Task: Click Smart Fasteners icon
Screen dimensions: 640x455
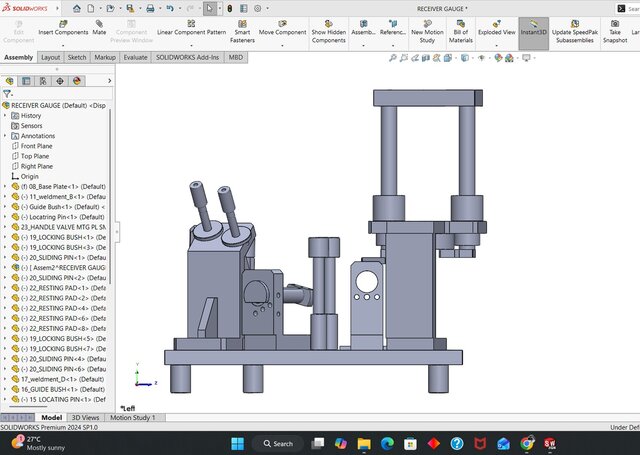Action: click(242, 31)
